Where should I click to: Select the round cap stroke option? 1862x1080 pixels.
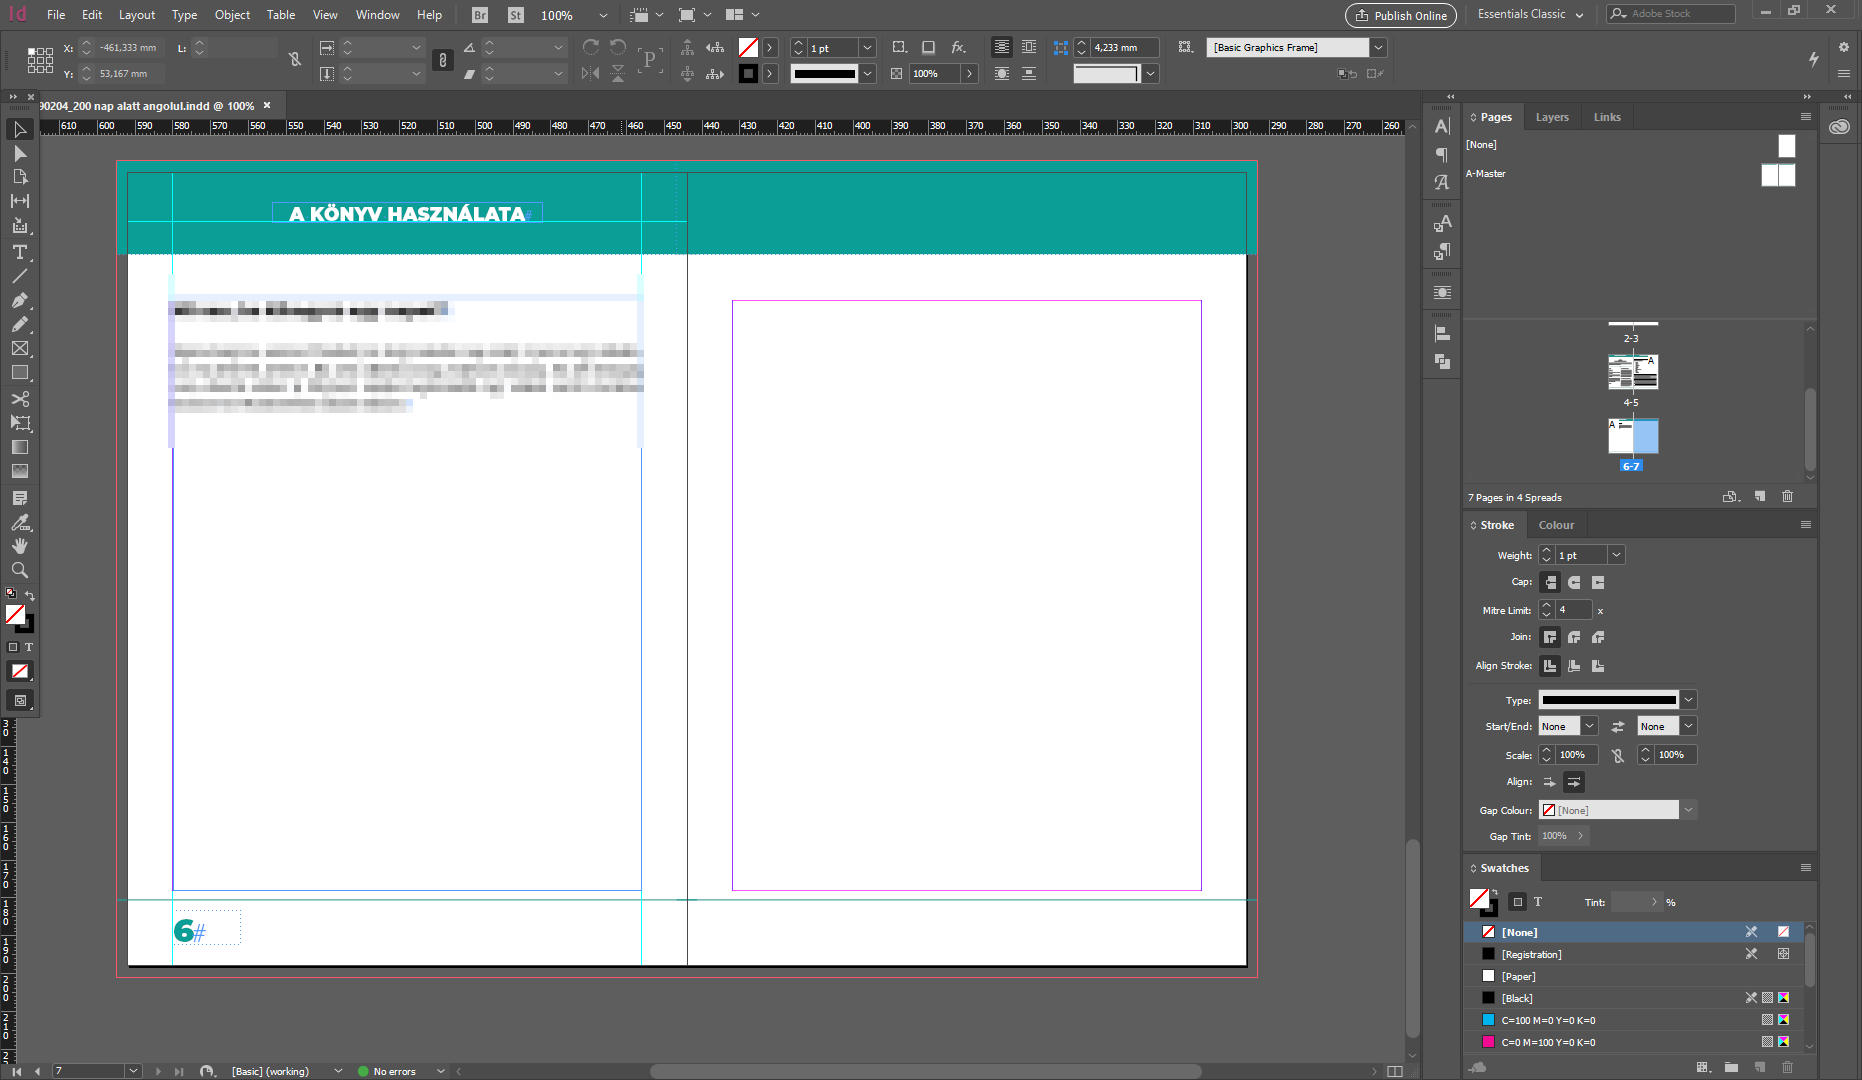coord(1574,582)
